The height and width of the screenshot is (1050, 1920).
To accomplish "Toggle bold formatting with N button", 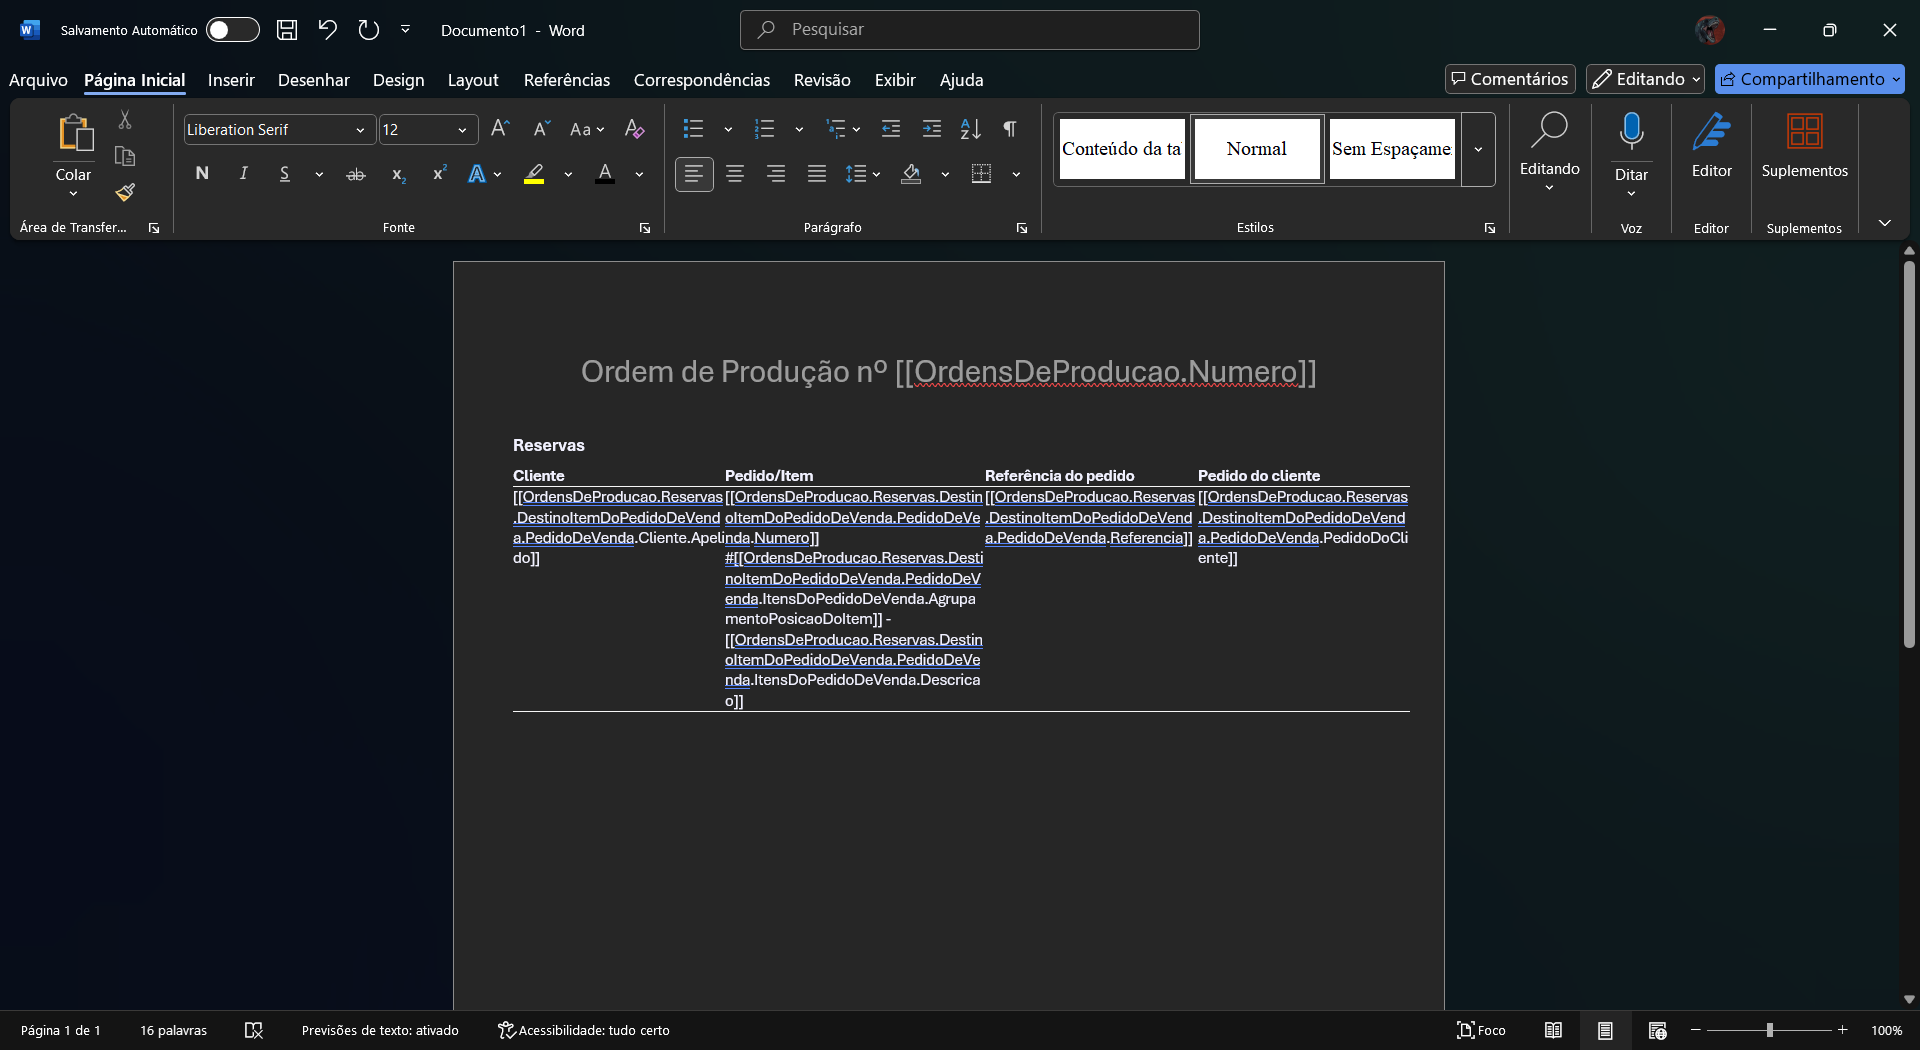I will [202, 174].
